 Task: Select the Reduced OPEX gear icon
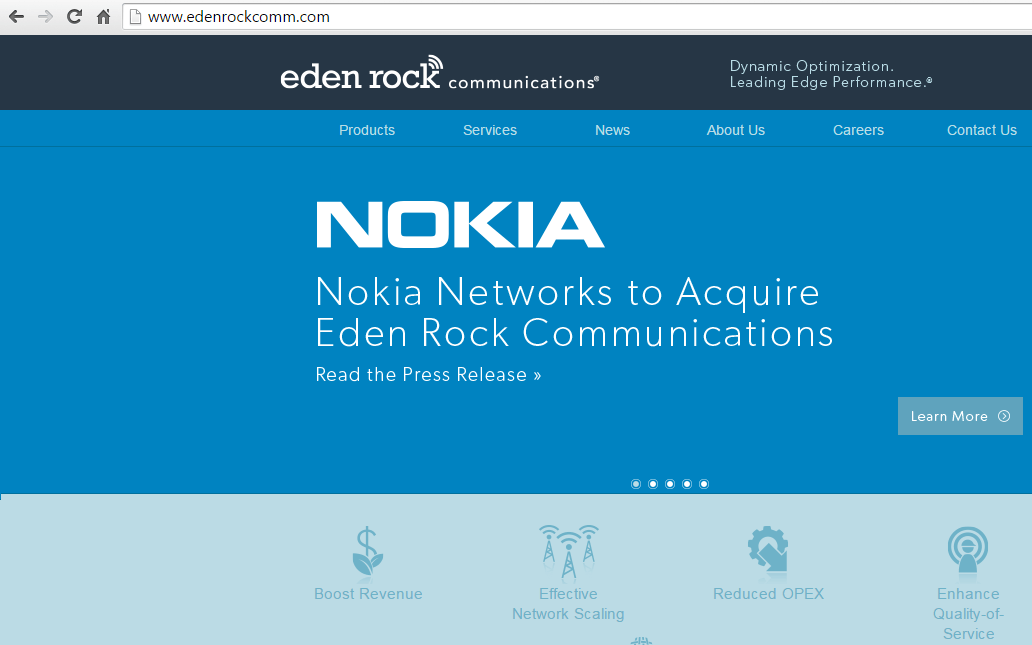pyautogui.click(x=767, y=550)
